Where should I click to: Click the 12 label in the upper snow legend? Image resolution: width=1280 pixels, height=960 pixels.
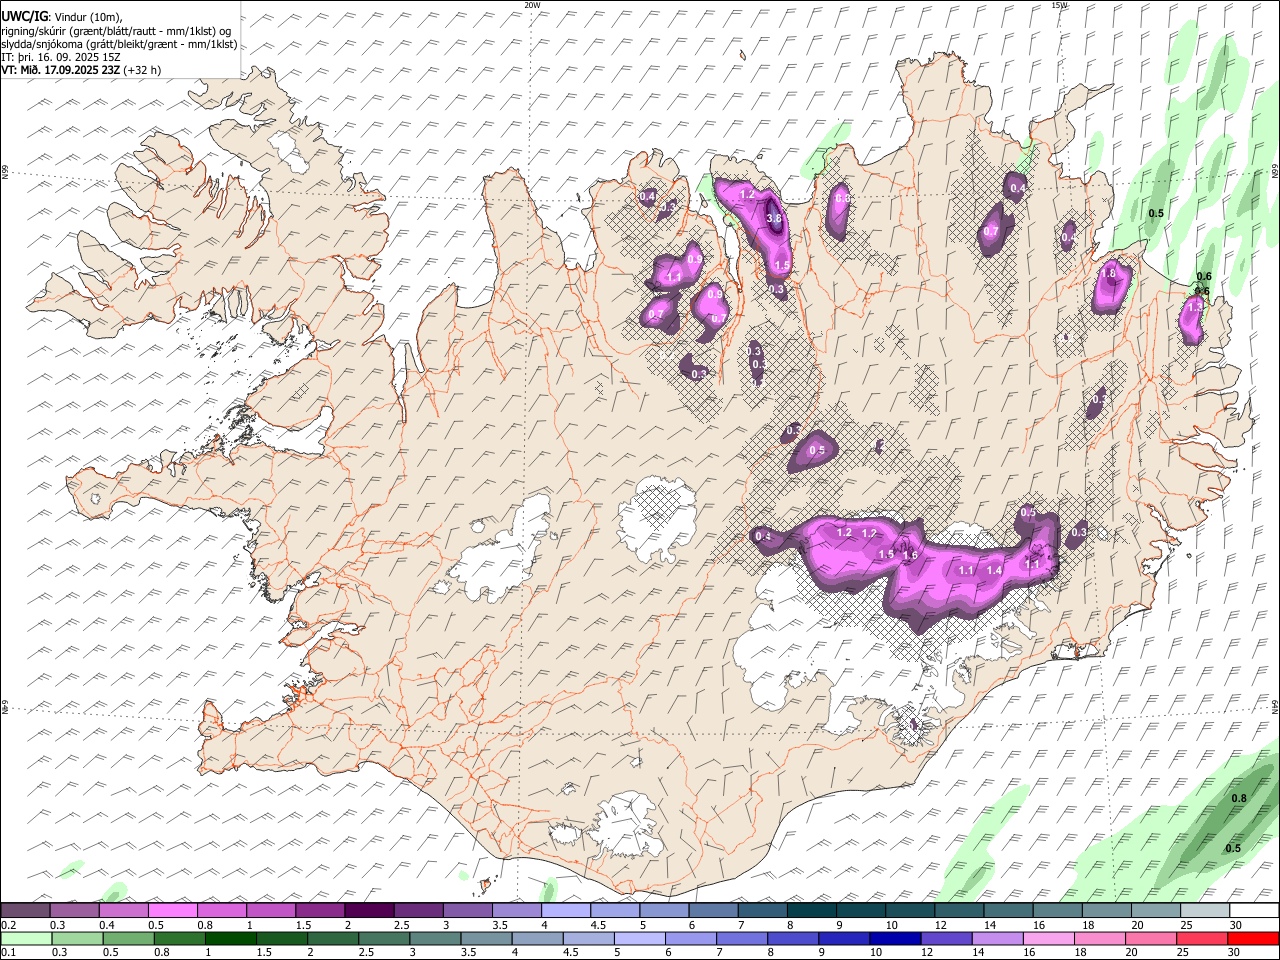[940, 925]
